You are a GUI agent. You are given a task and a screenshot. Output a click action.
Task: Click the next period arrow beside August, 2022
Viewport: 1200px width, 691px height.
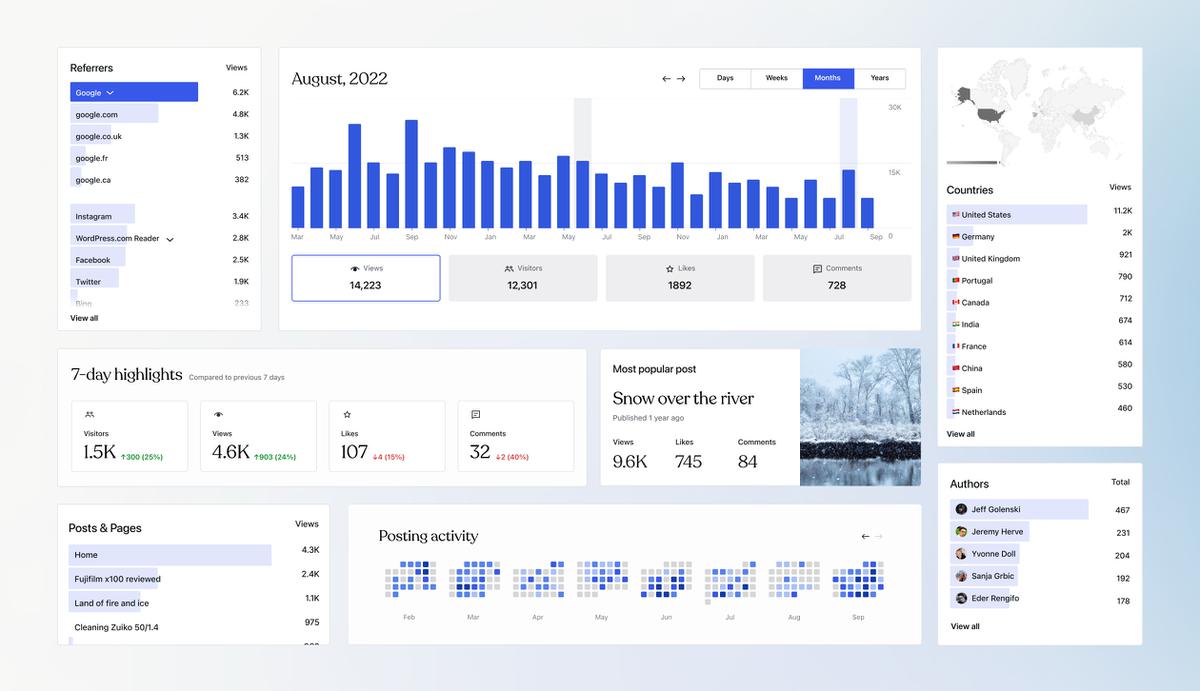[x=681, y=79]
